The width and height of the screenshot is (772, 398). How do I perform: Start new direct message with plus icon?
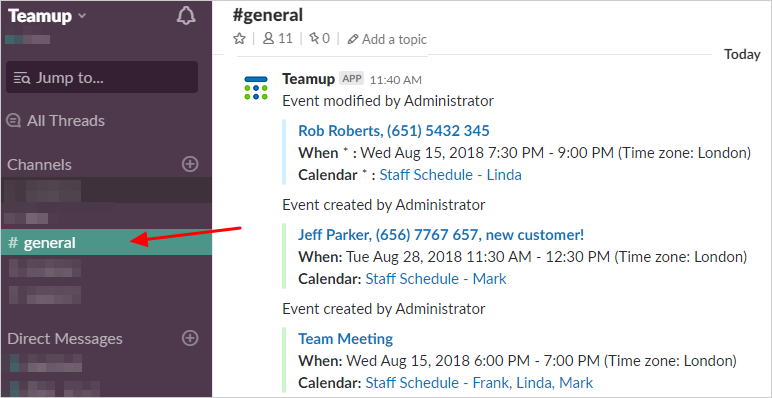coord(190,338)
